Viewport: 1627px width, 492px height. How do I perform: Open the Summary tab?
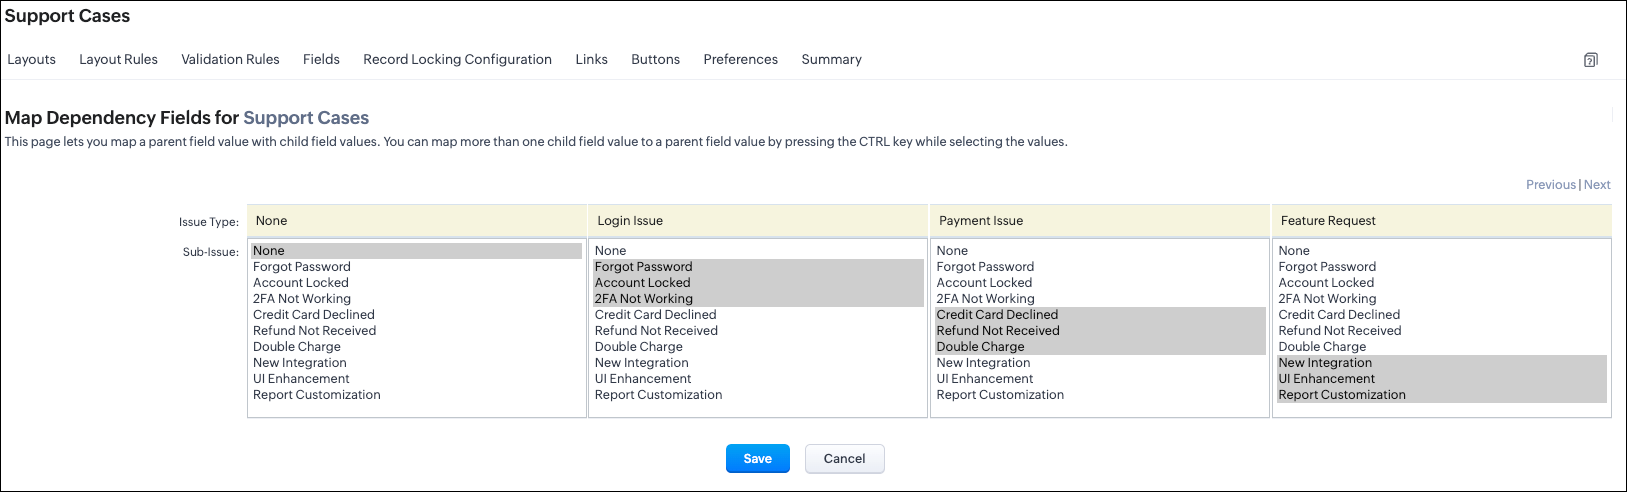pyautogui.click(x=831, y=59)
